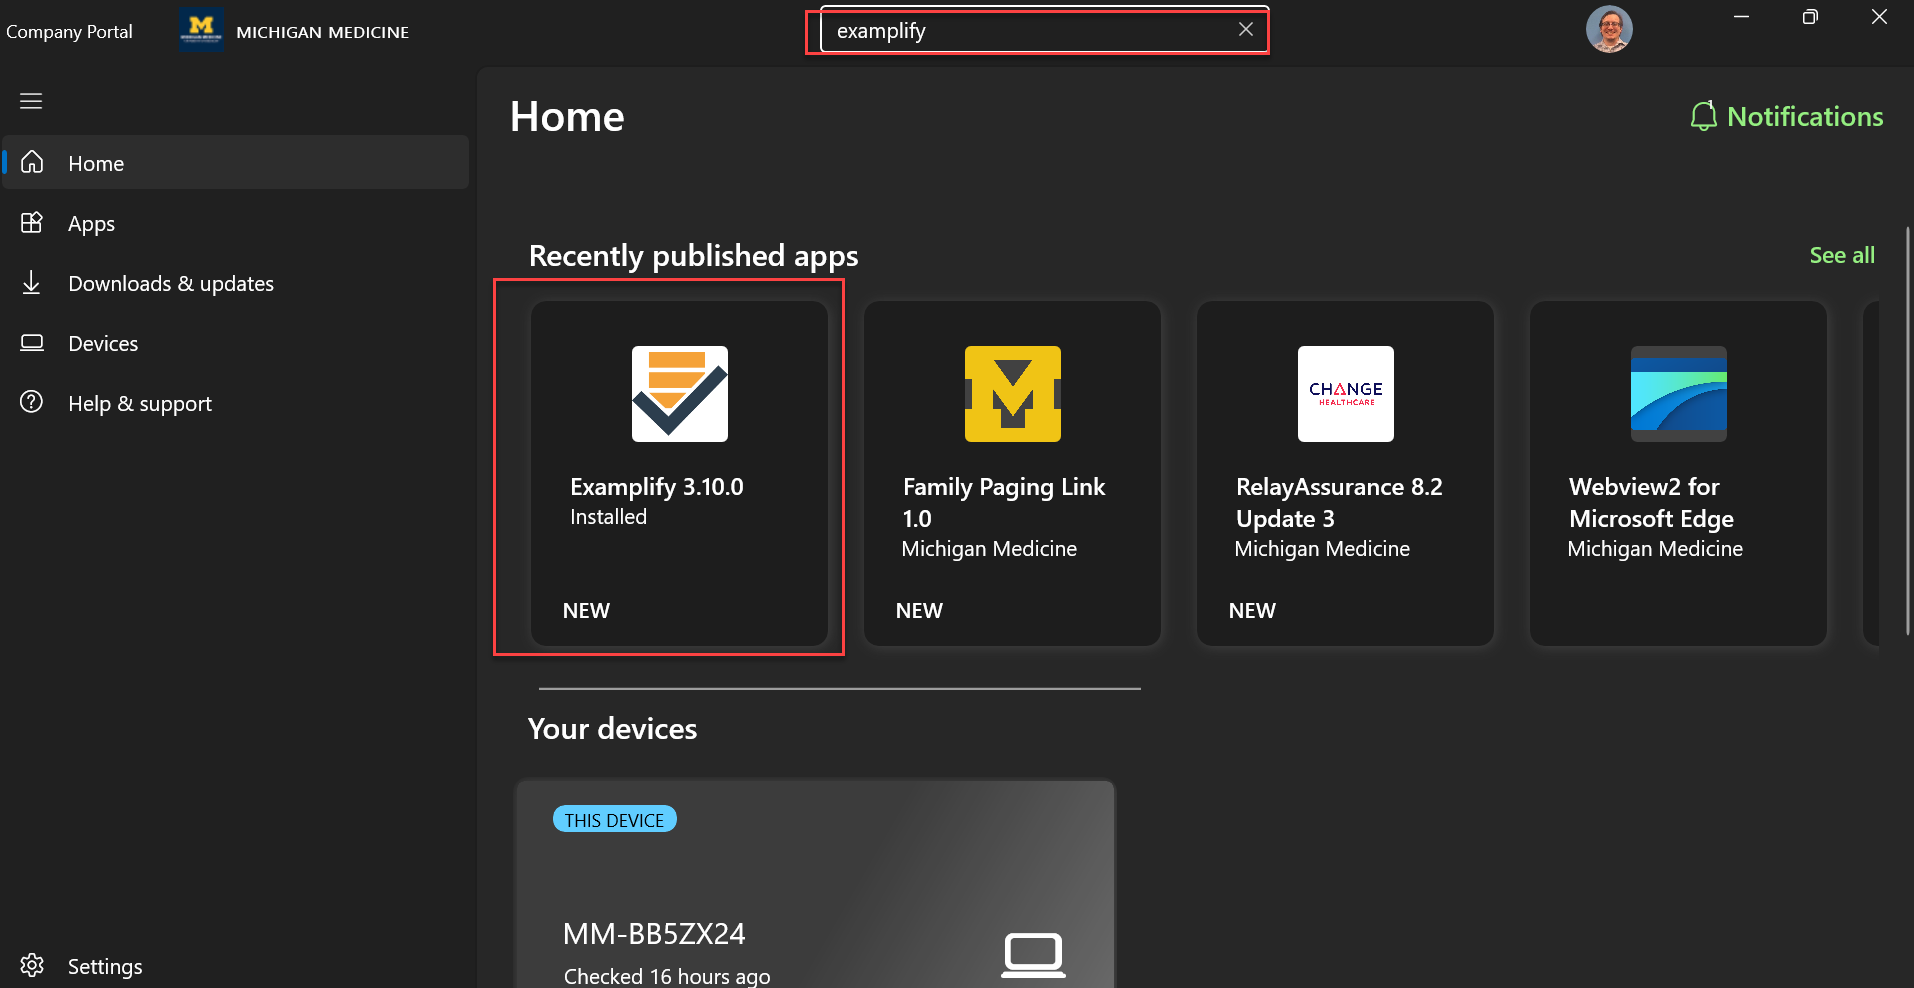Open Devices from the sidebar icon
The image size is (1914, 988).
[32, 343]
